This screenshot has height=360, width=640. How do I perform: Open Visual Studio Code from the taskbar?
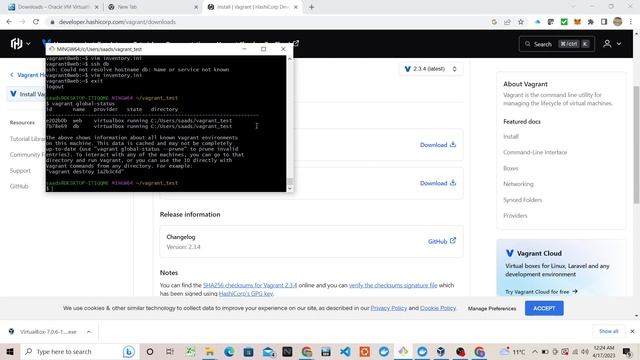coord(345,351)
